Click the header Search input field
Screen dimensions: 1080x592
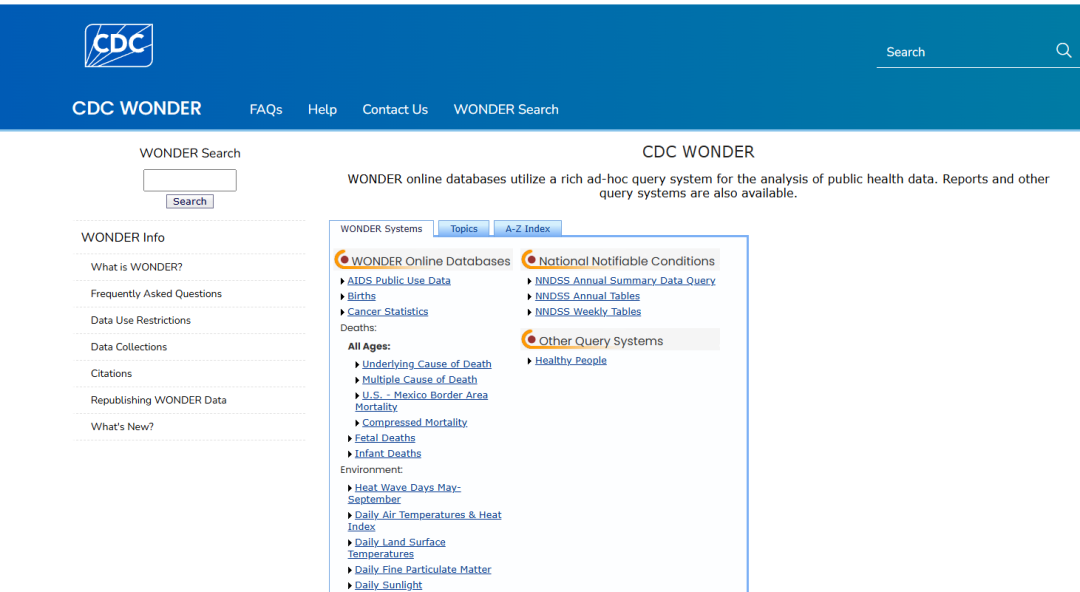point(964,52)
